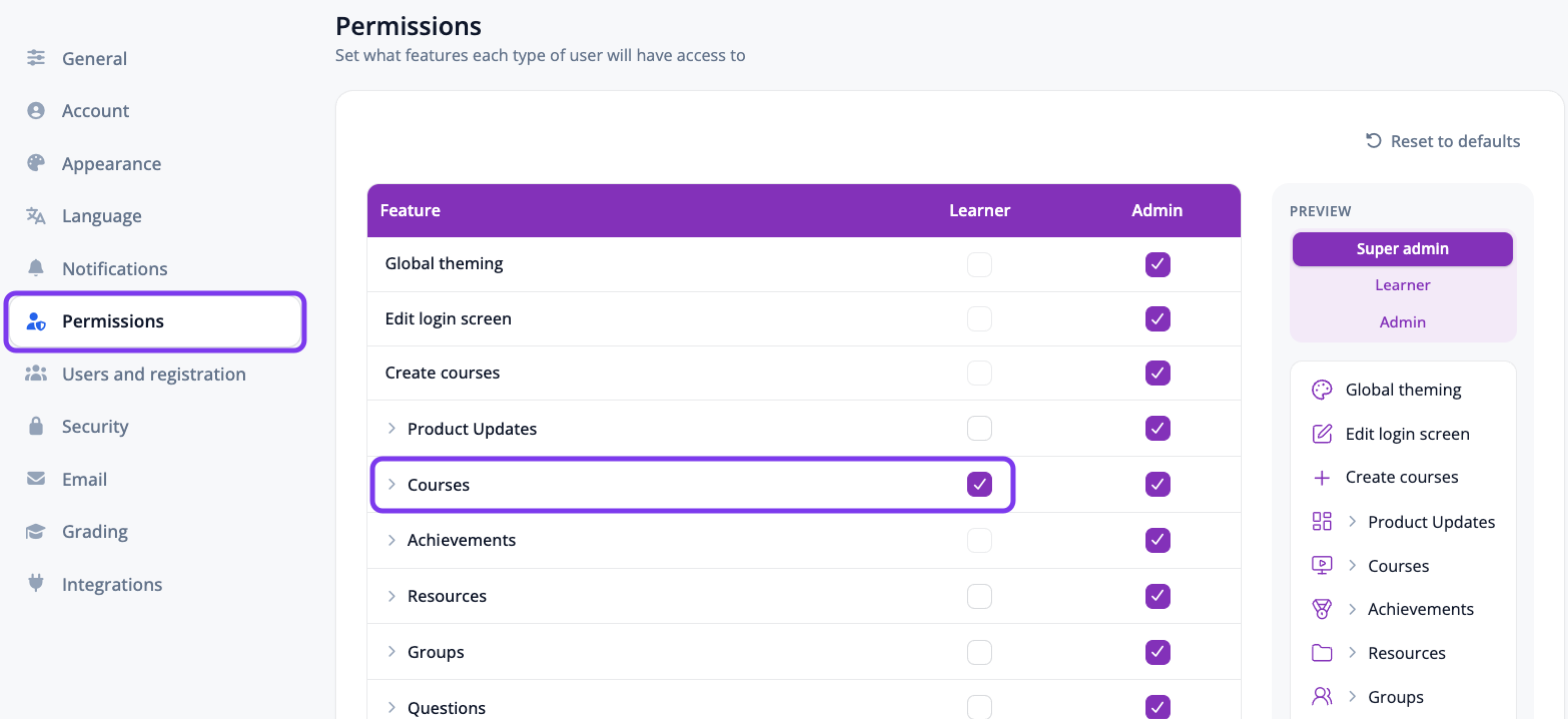The height and width of the screenshot is (719, 1568).
Task: Toggle Admin checkbox for Achievements
Action: pyautogui.click(x=1157, y=540)
